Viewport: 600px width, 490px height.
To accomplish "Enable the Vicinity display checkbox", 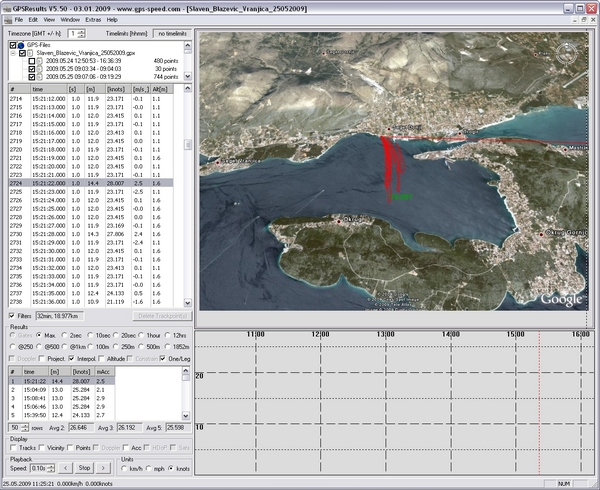I will coord(42,448).
